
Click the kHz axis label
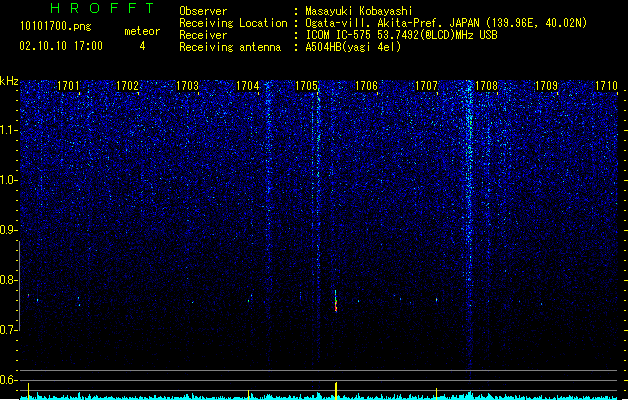tap(9, 81)
